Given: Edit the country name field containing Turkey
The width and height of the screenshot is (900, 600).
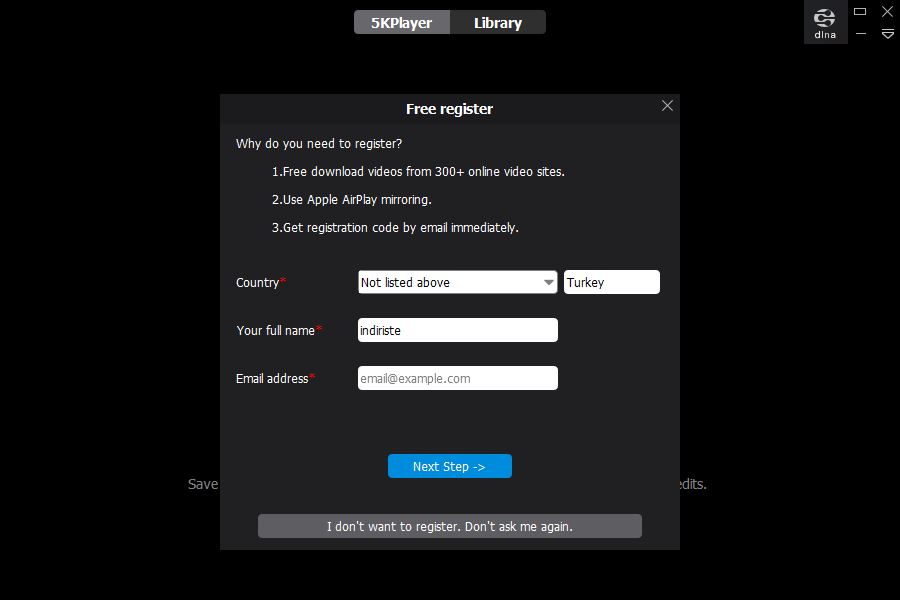Looking at the screenshot, I should 612,282.
